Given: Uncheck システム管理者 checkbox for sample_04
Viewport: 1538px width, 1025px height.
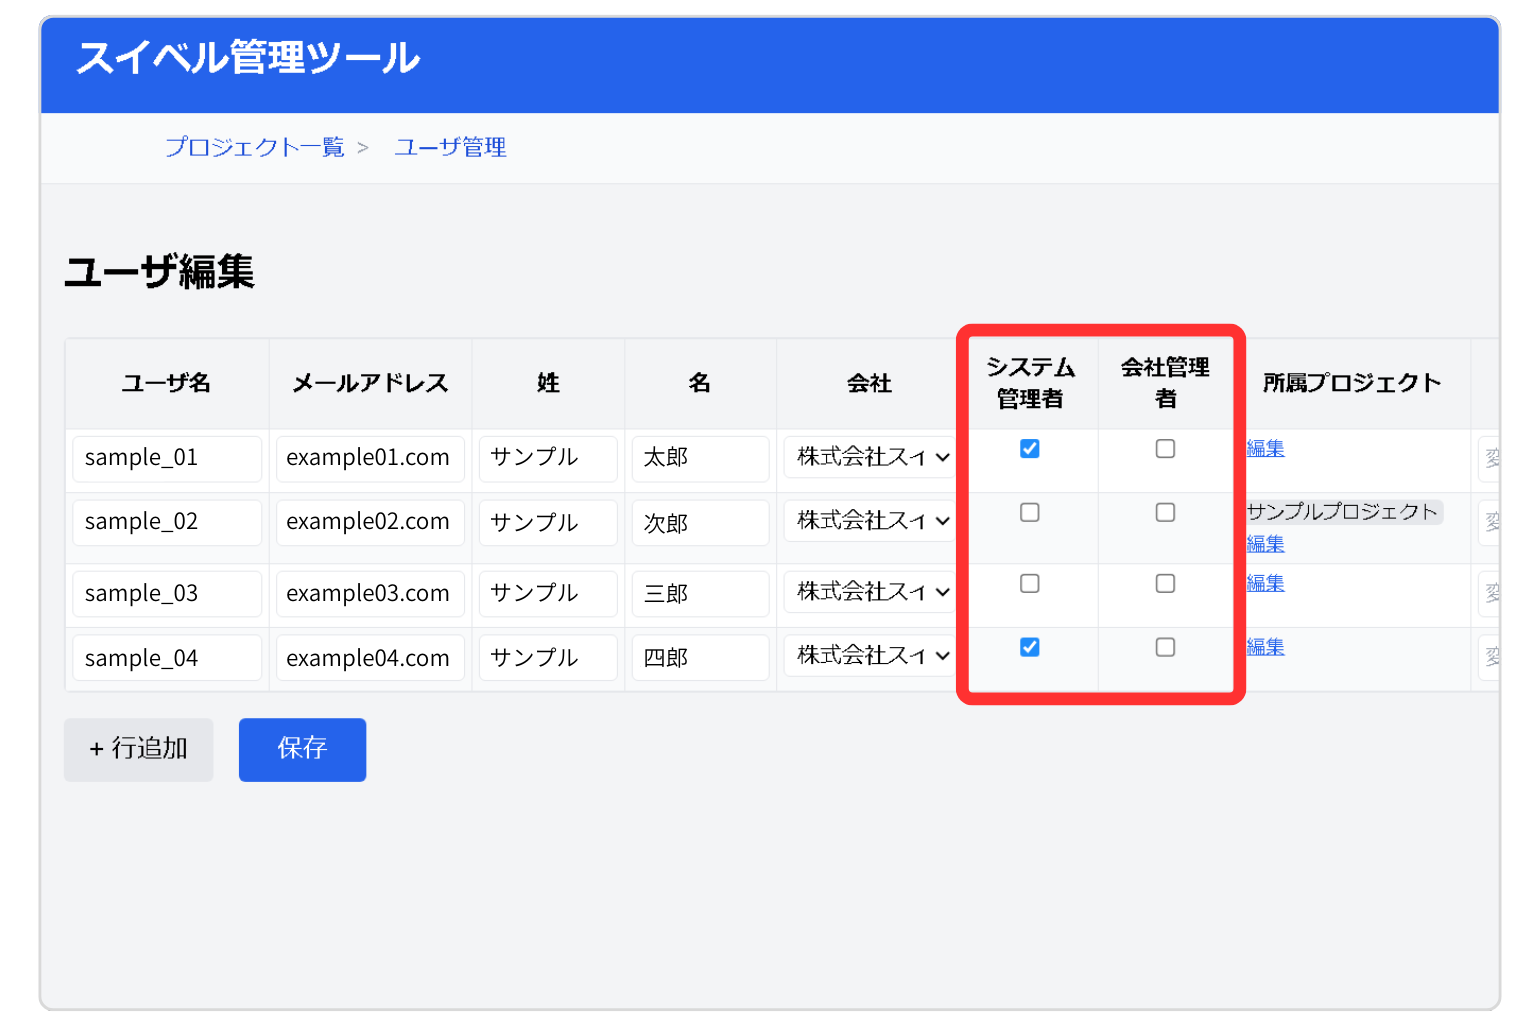Looking at the screenshot, I should coord(1029,648).
